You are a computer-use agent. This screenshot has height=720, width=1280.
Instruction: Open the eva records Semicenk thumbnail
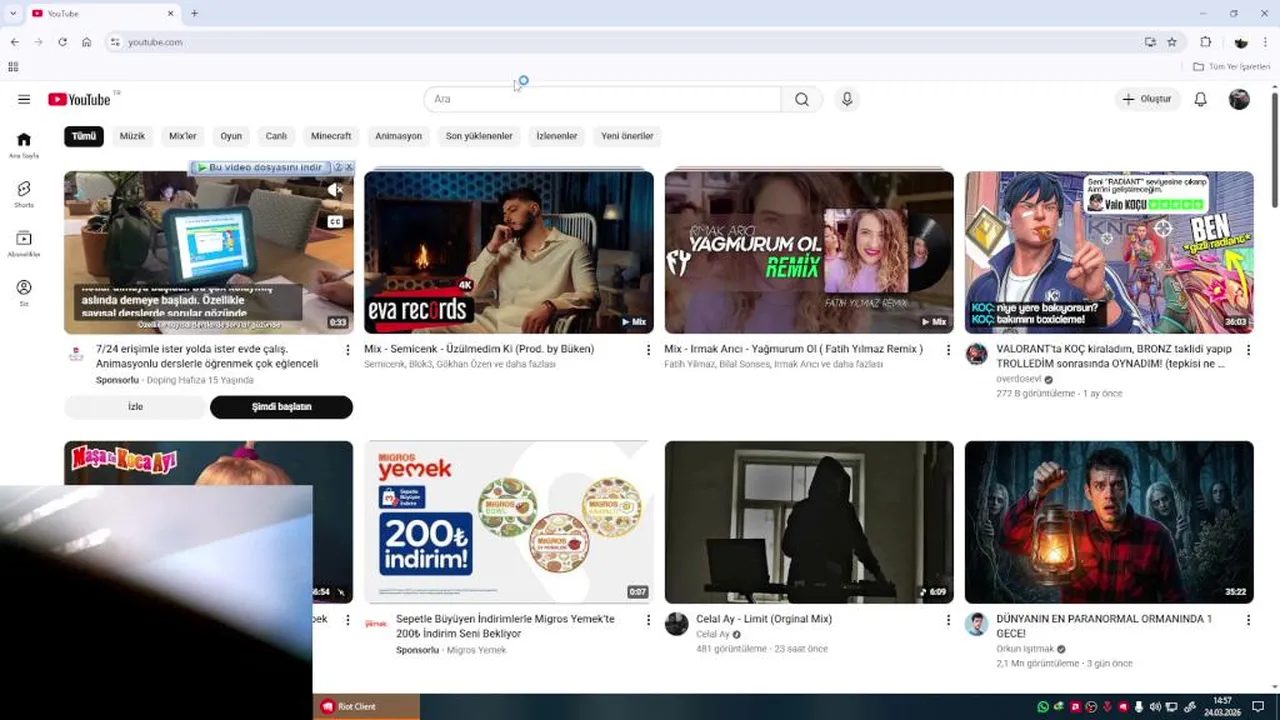[x=509, y=252]
